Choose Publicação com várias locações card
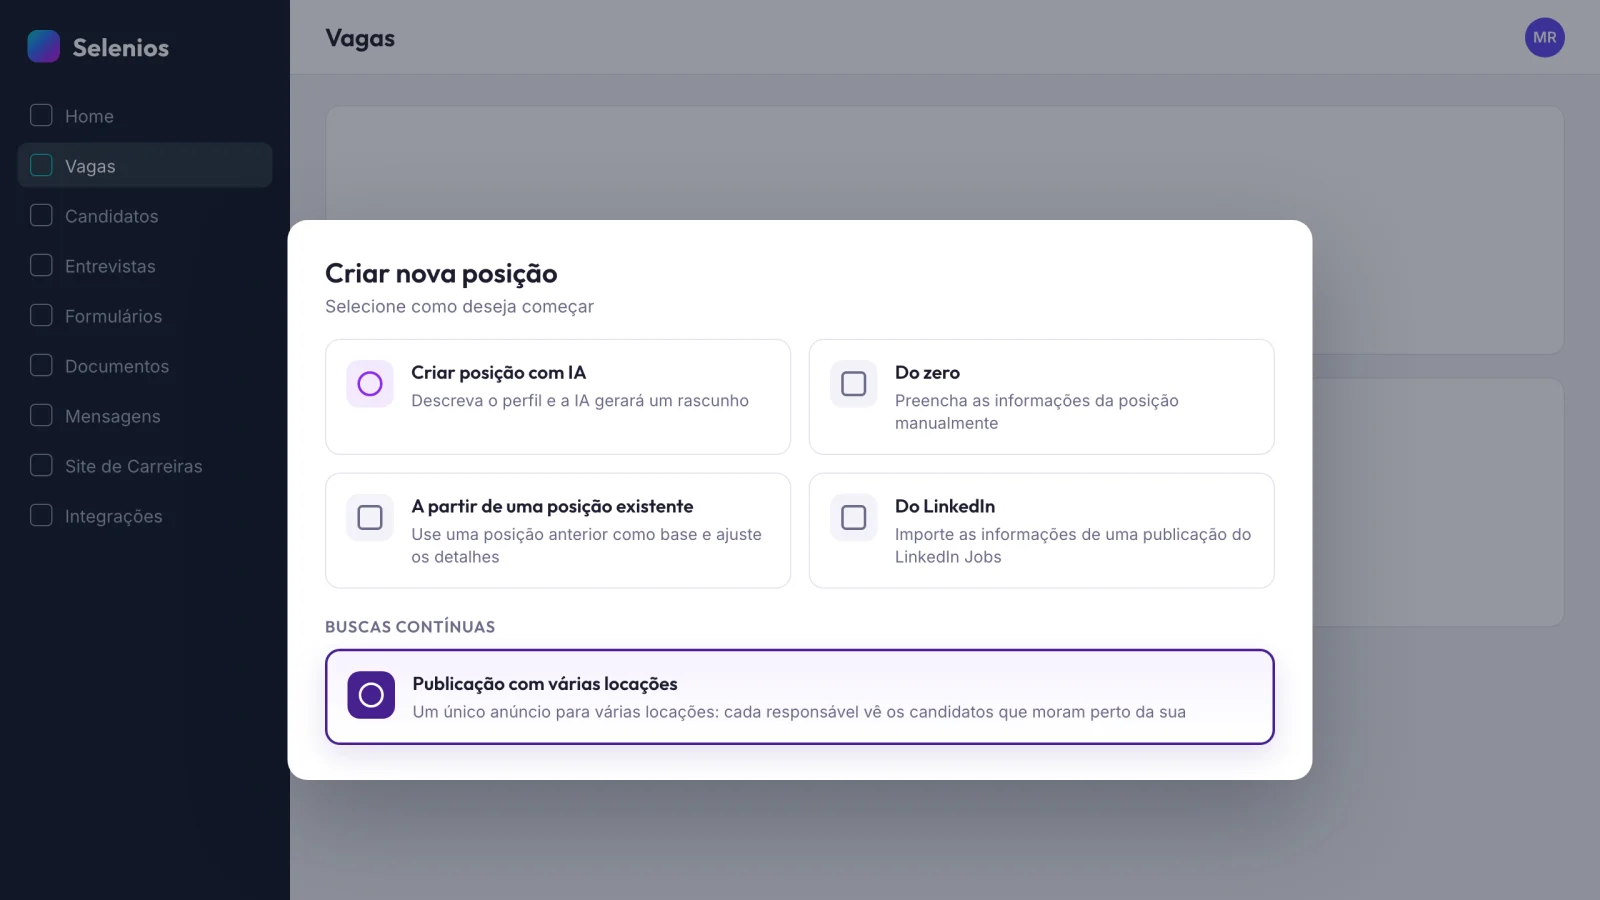This screenshot has height=900, width=1600. pos(800,697)
